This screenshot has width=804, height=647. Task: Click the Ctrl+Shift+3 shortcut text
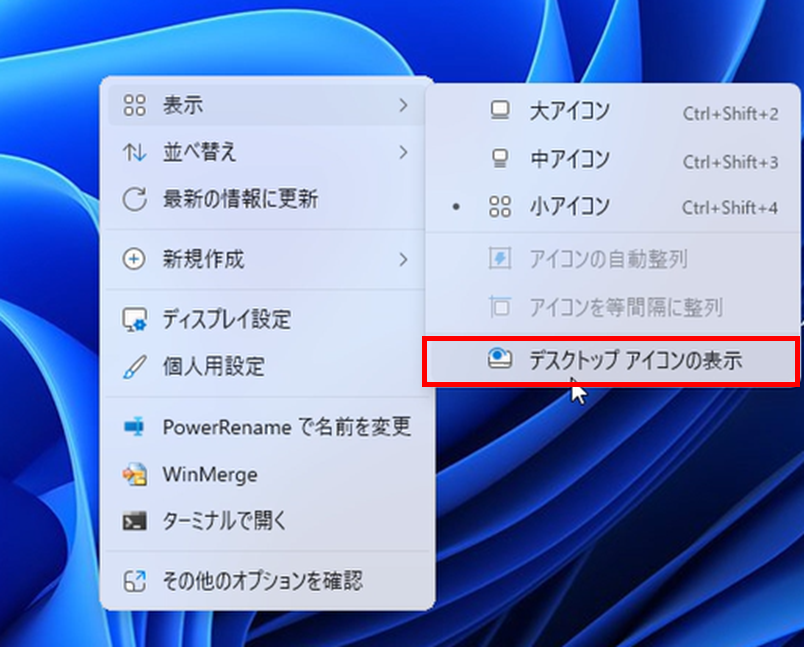click(x=731, y=162)
